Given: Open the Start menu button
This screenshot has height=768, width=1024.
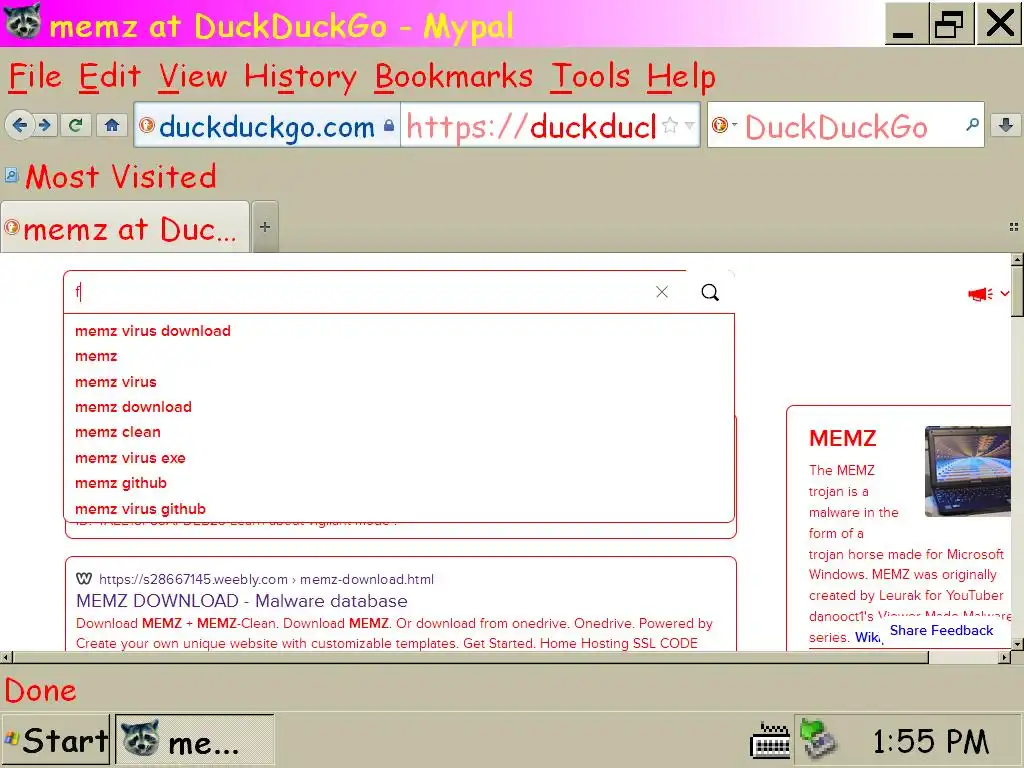Looking at the screenshot, I should pos(56,740).
